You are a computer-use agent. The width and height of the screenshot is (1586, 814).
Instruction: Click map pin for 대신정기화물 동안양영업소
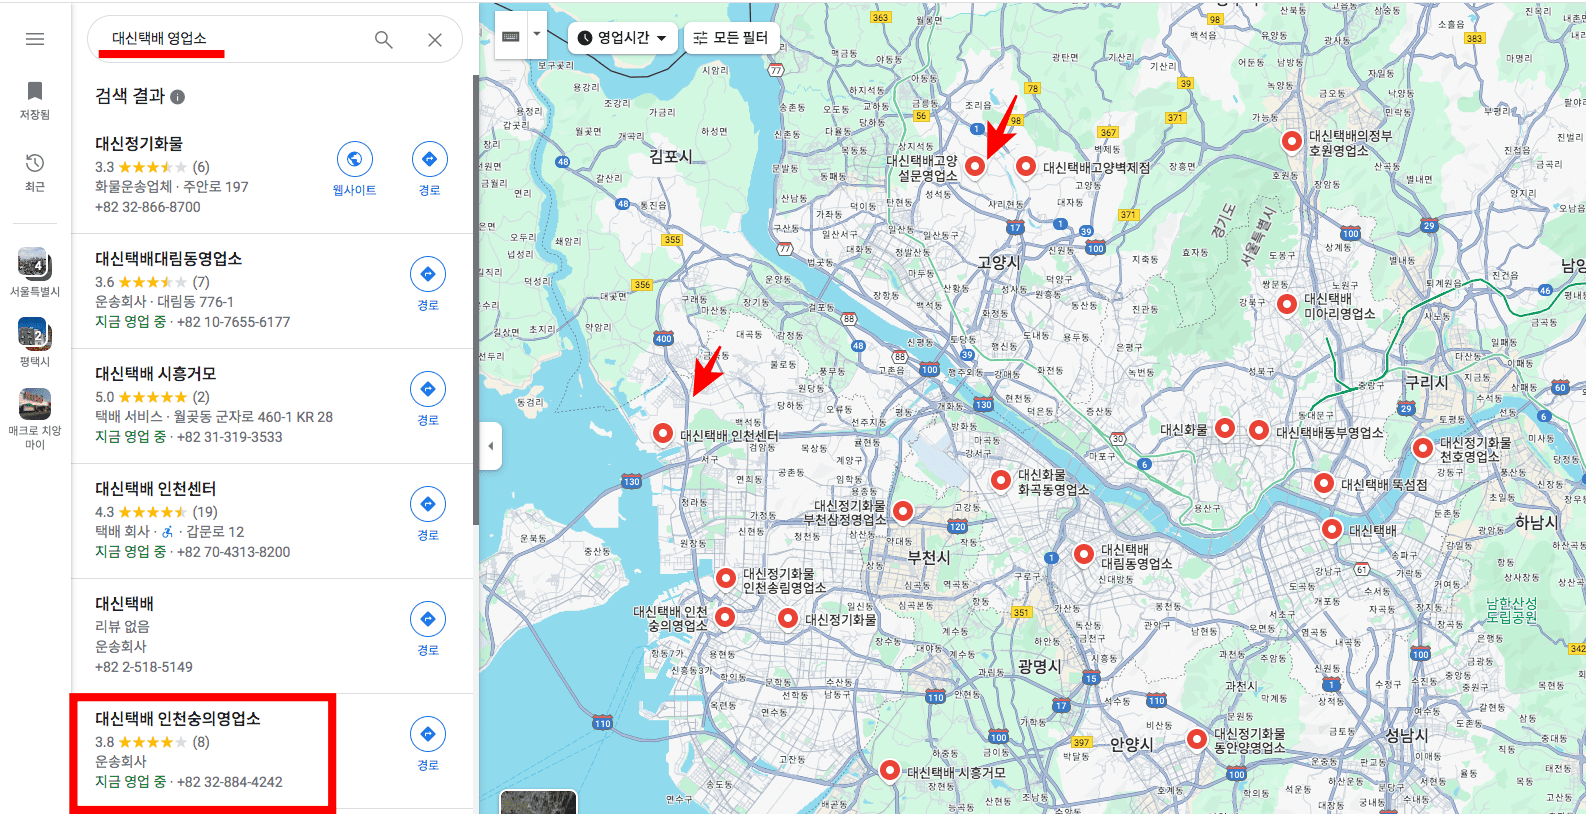[1197, 739]
